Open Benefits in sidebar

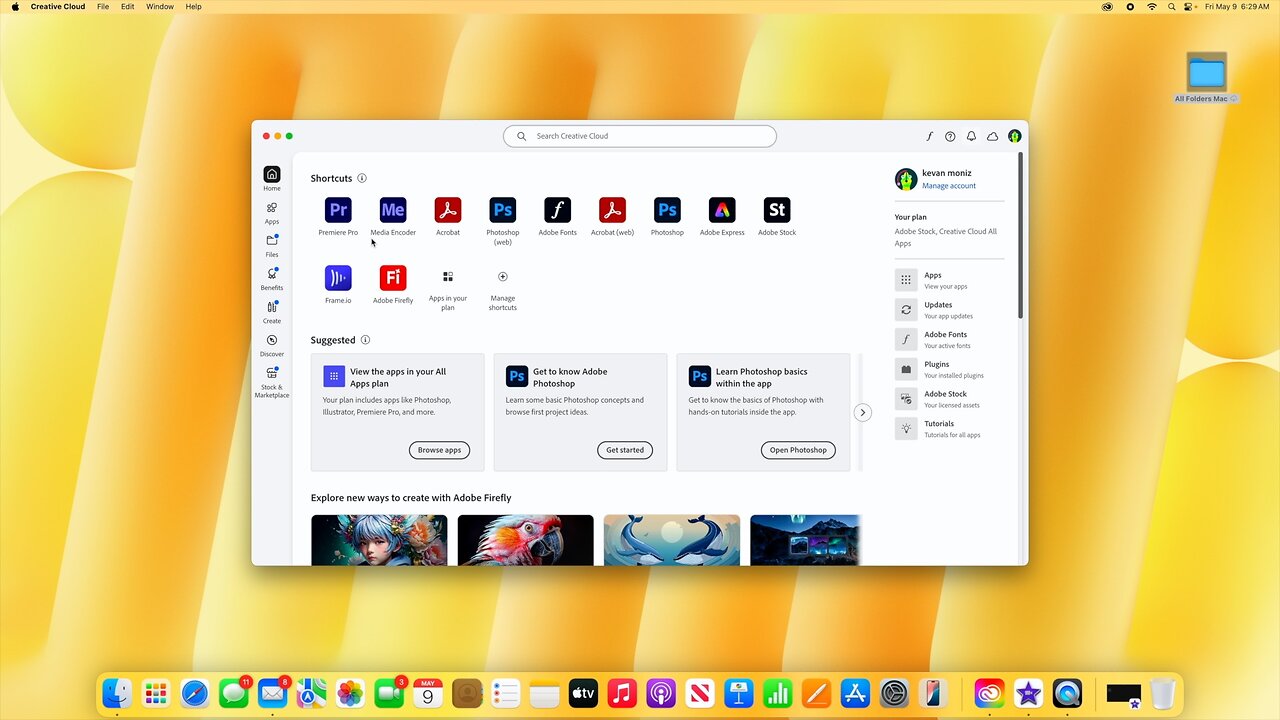pos(272,278)
